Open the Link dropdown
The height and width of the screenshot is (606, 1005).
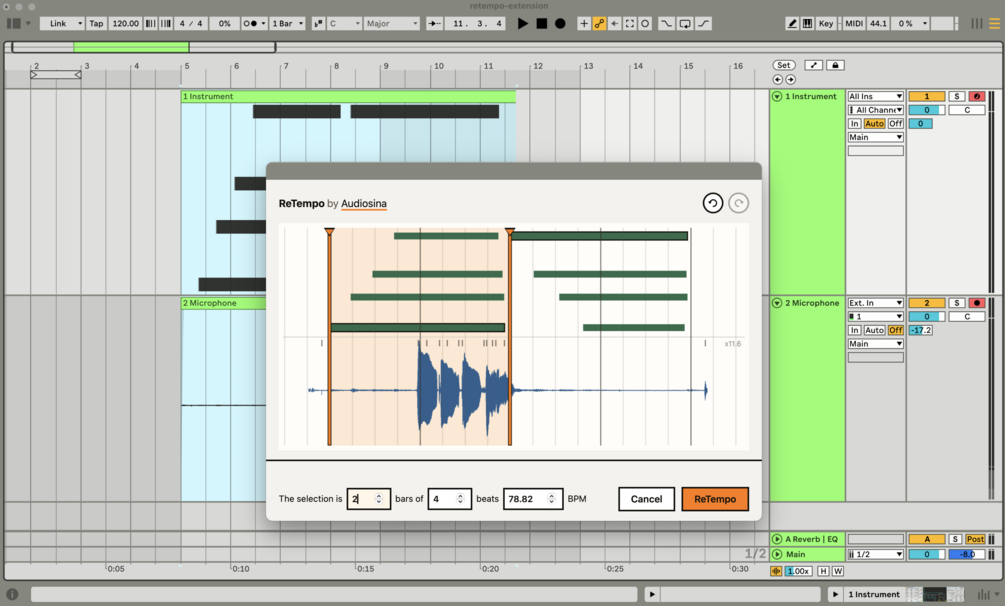pos(62,24)
